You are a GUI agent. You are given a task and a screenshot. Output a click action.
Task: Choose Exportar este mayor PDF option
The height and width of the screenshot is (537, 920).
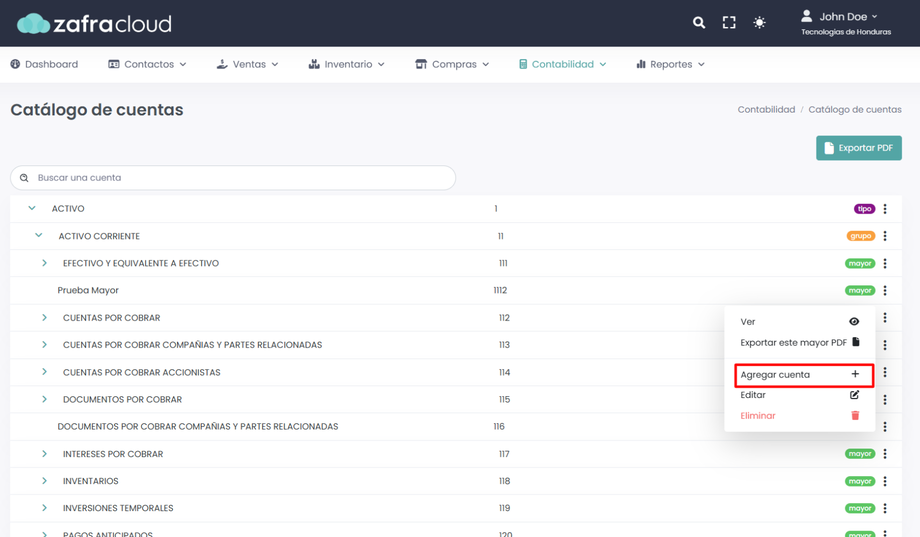pyautogui.click(x=800, y=342)
